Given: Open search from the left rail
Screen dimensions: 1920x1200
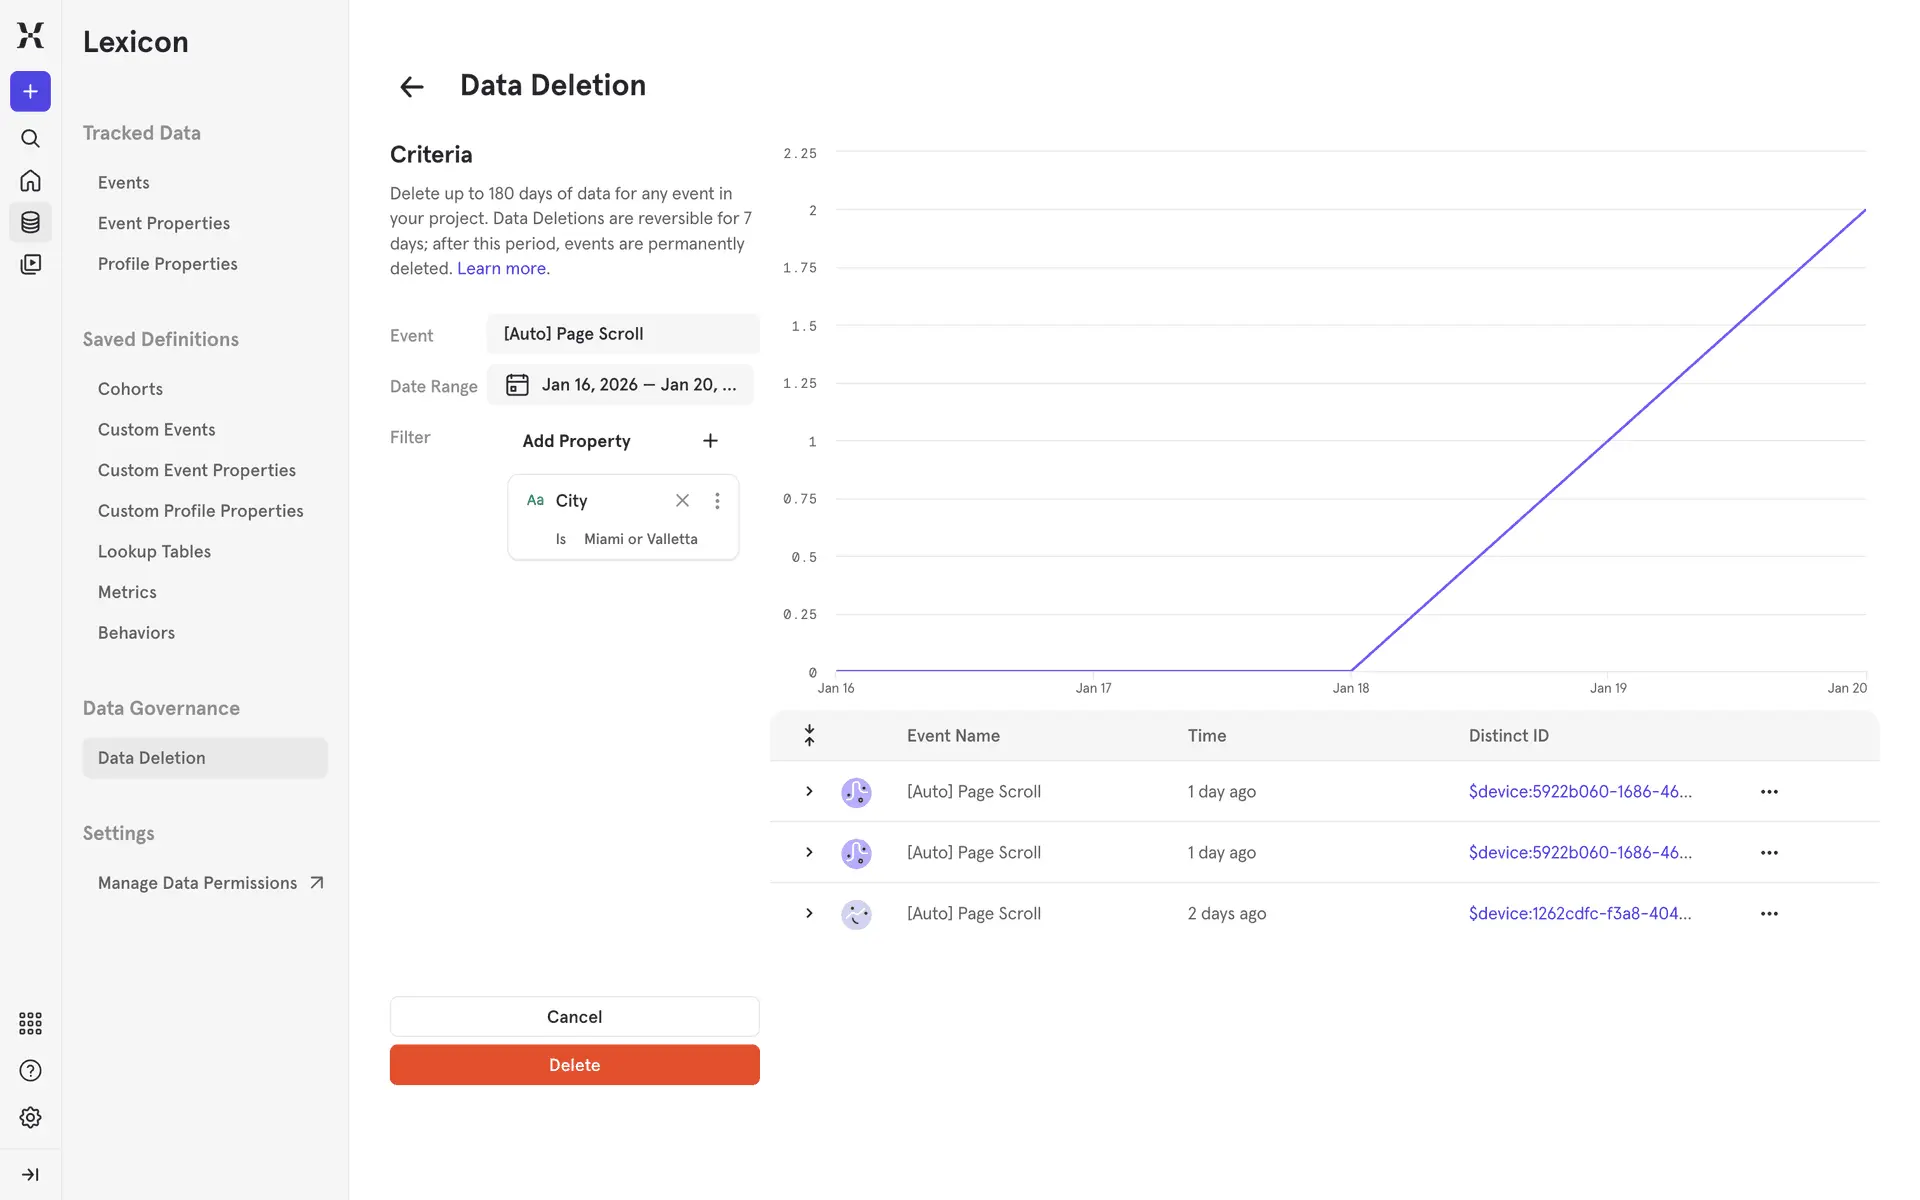Looking at the screenshot, I should click(x=30, y=138).
